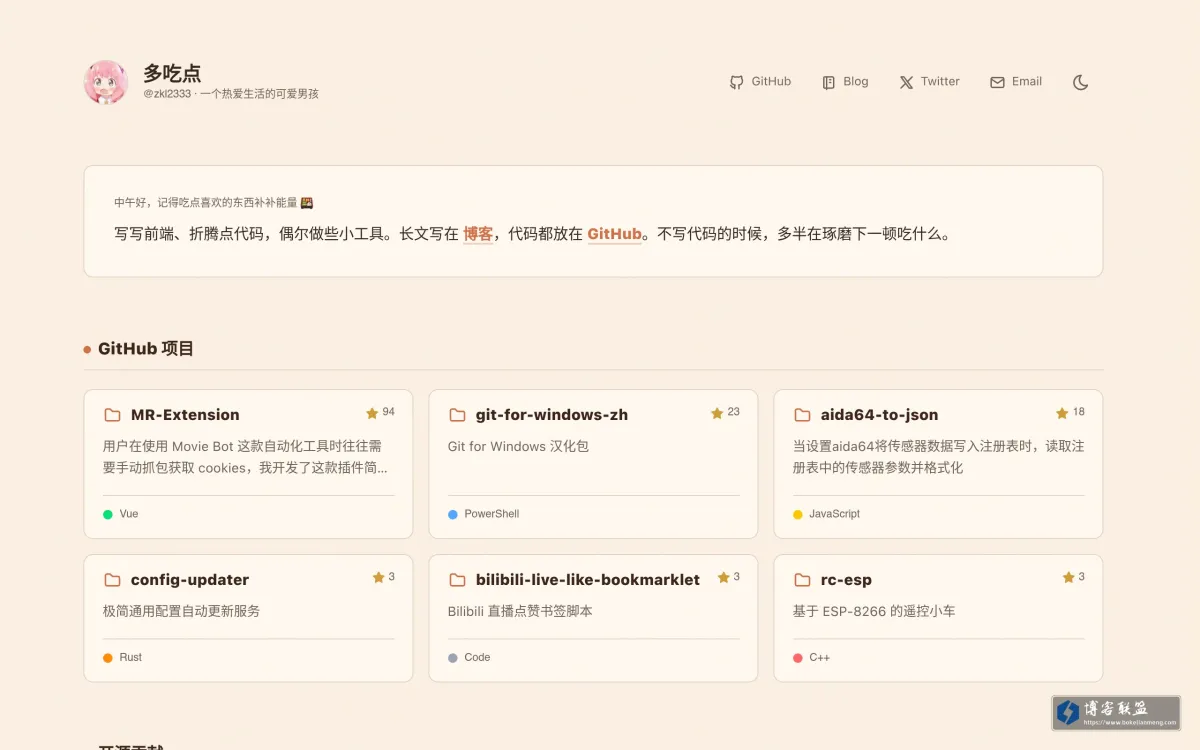Click the Email envelope icon in header
Viewport: 1200px width, 750px height.
(x=997, y=82)
